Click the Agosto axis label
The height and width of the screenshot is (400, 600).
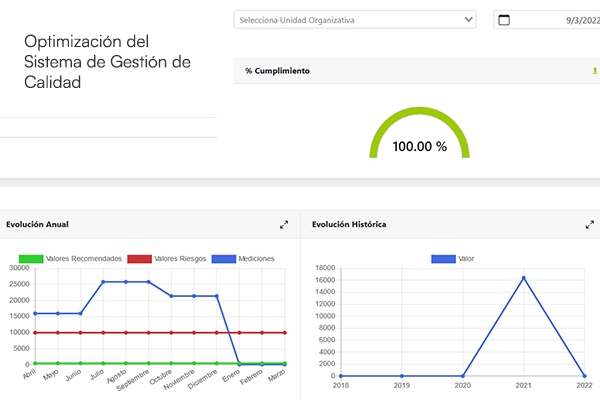pyautogui.click(x=116, y=376)
